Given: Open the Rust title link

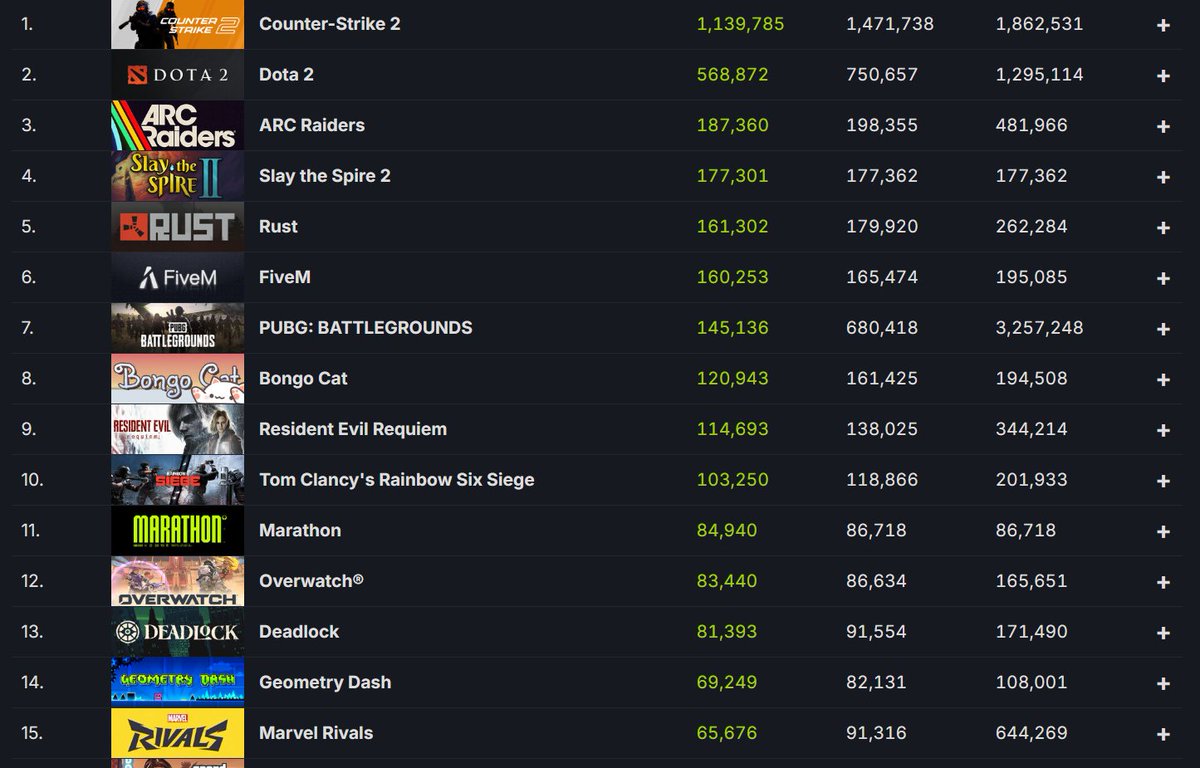Looking at the screenshot, I should pyautogui.click(x=278, y=226).
